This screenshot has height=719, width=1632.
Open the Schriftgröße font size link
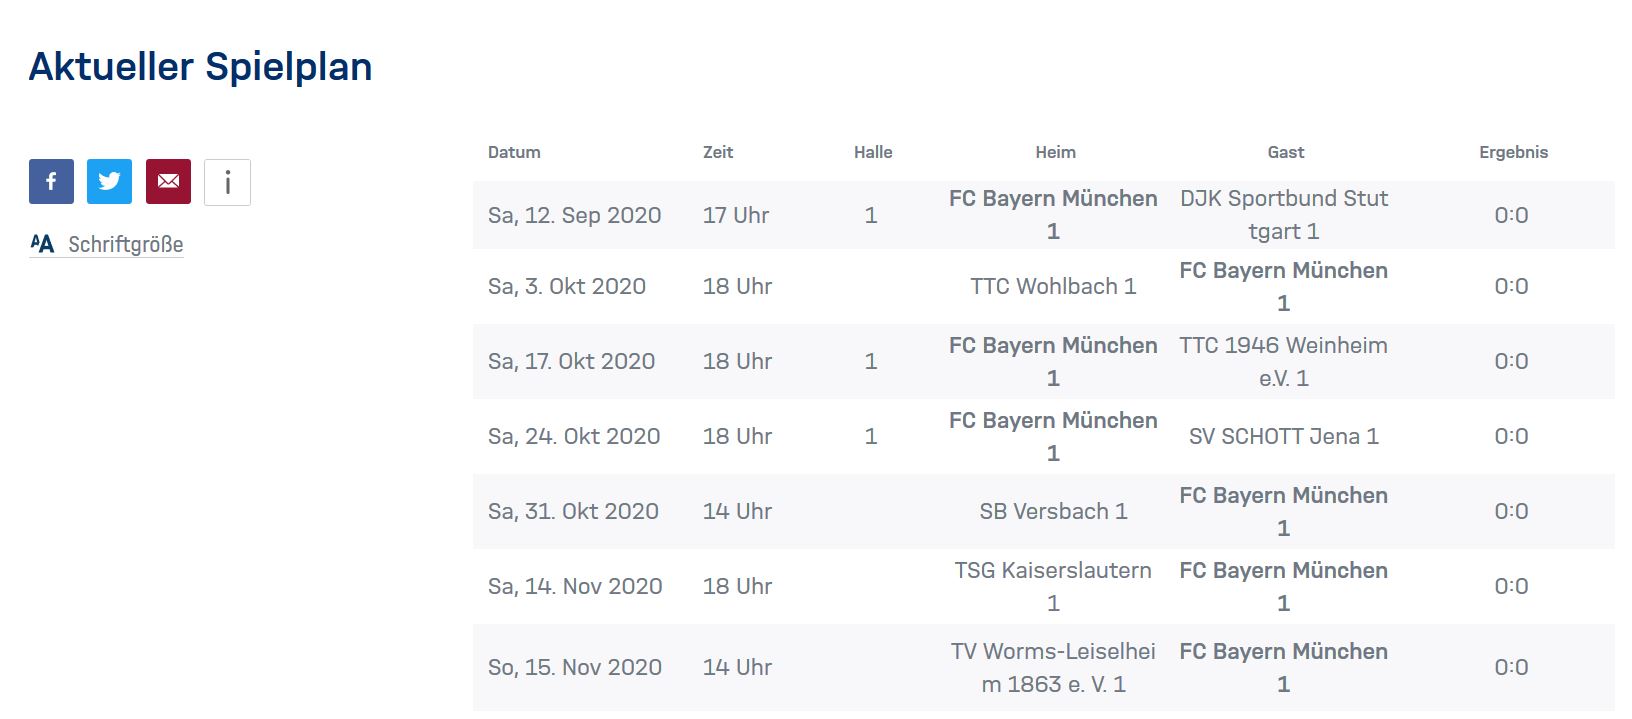125,245
